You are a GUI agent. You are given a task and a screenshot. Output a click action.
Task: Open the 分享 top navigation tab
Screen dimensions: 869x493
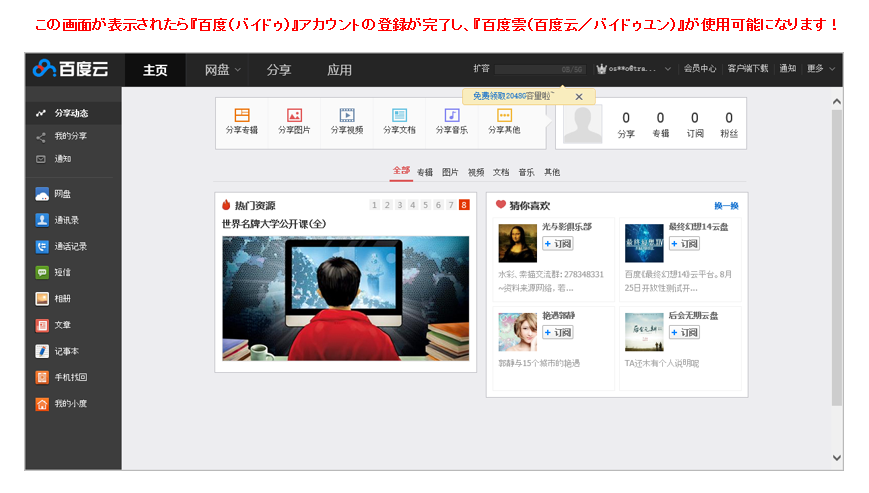point(278,70)
